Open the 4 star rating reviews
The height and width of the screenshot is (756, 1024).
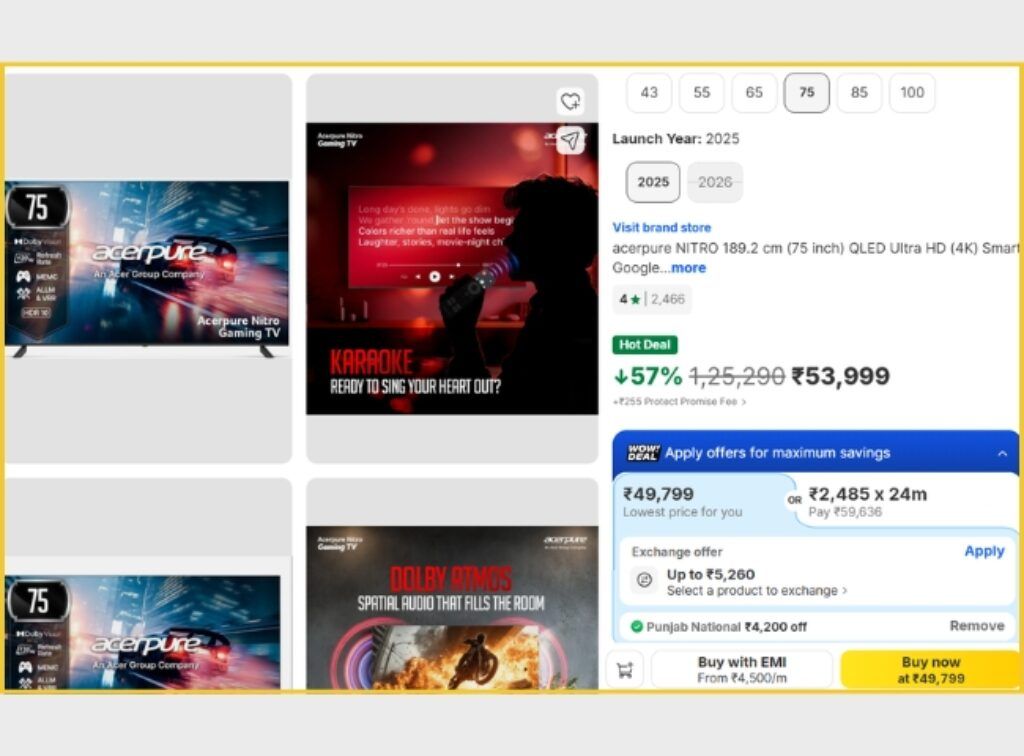click(652, 299)
